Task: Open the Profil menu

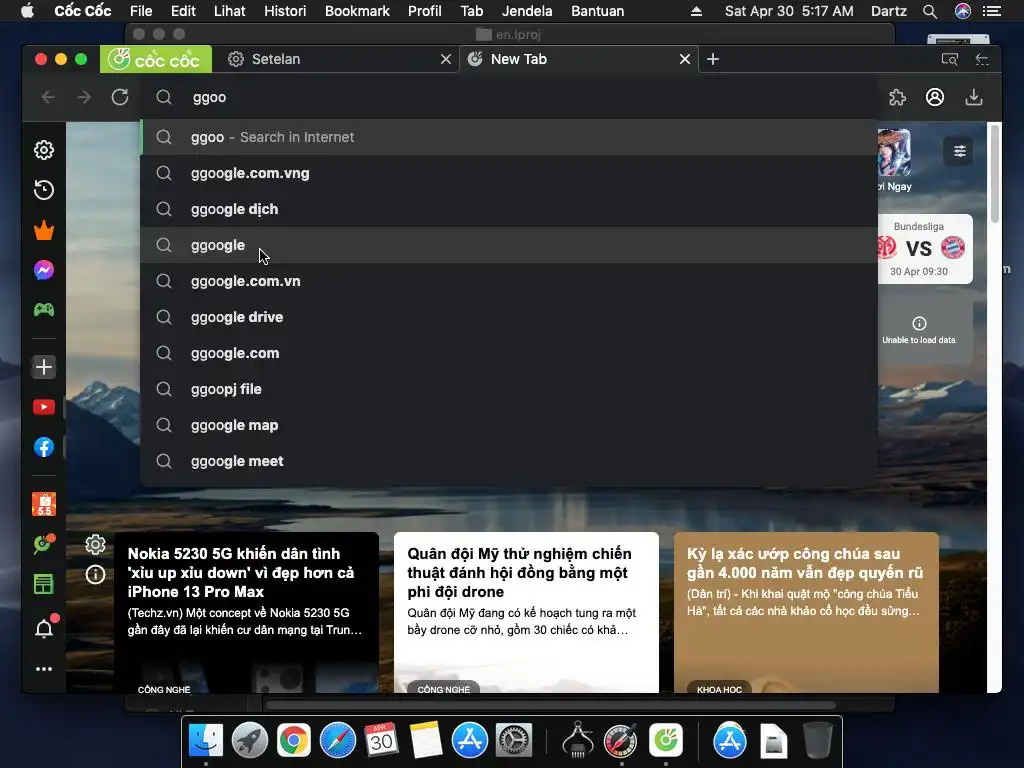Action: point(424,11)
